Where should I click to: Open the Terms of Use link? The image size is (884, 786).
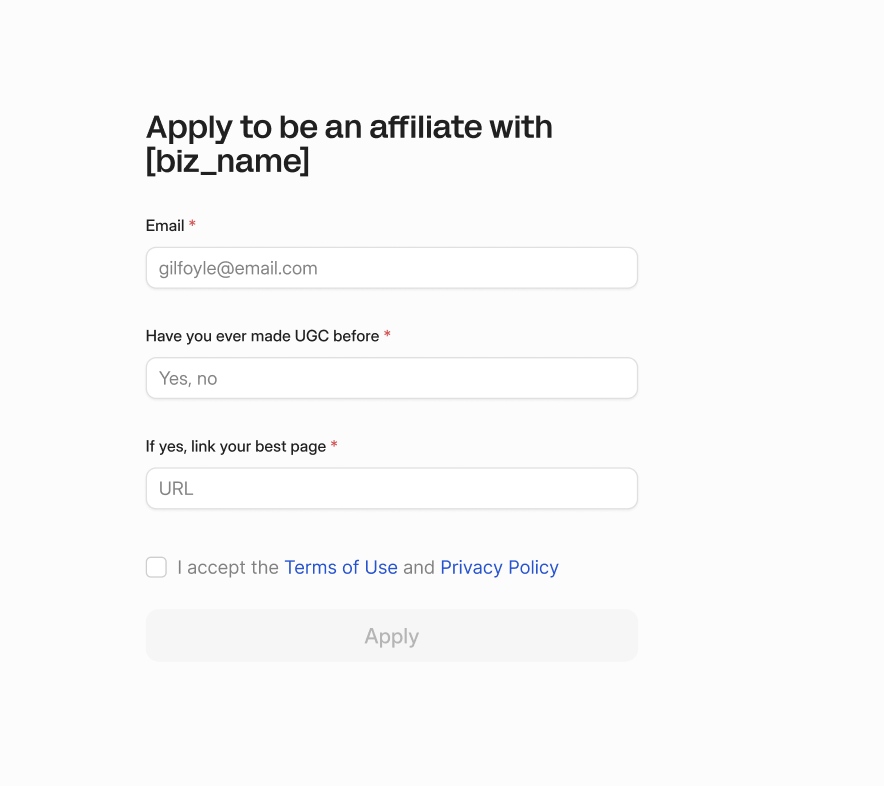click(341, 567)
